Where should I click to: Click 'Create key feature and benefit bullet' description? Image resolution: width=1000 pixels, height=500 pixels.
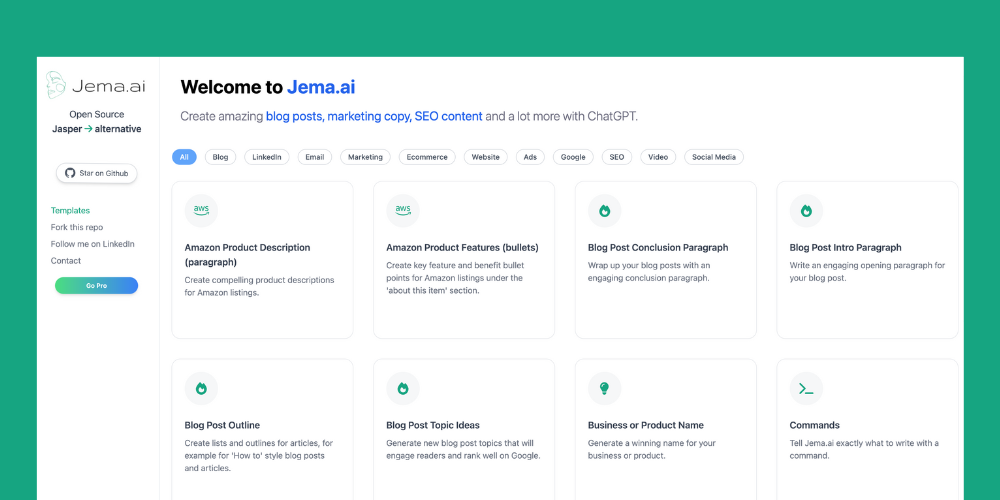point(455,278)
